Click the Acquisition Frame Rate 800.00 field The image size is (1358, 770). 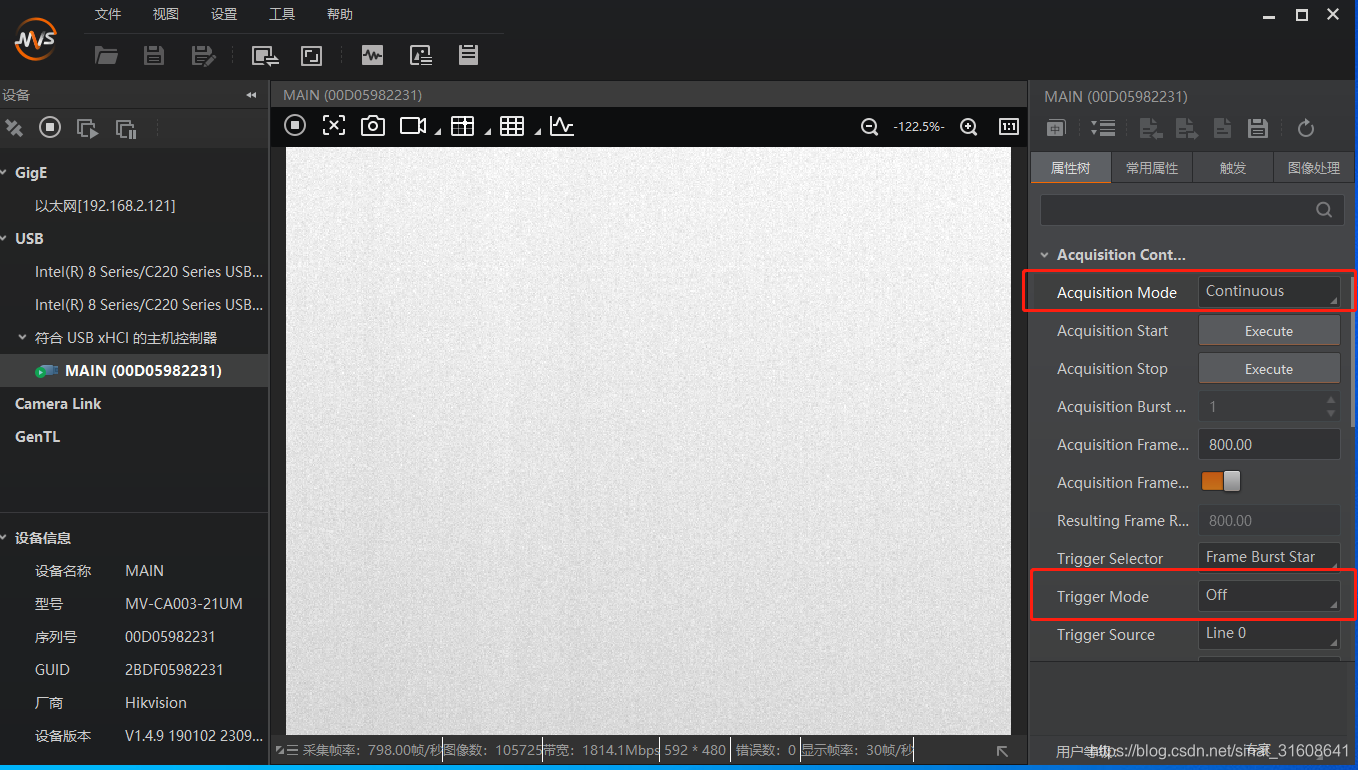[x=1269, y=444]
